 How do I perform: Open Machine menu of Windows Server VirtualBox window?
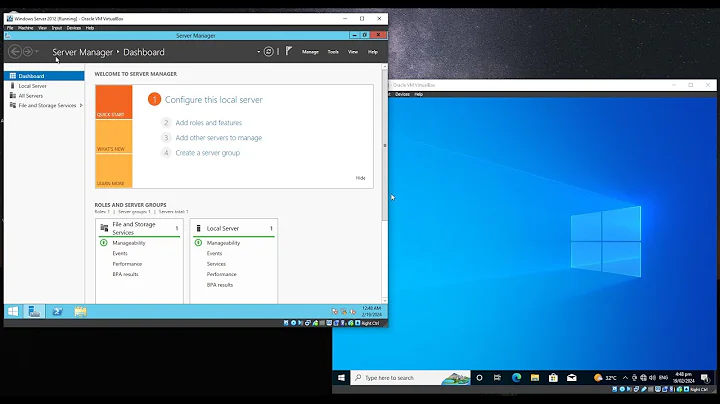point(25,28)
